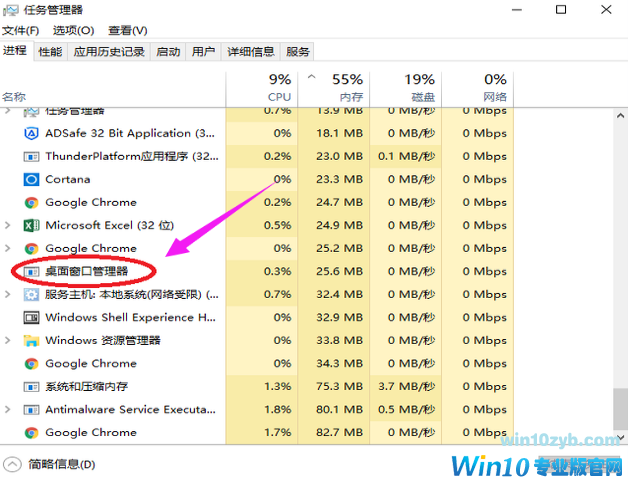Select the 系统和压缩内存 process name
This screenshot has width=628, height=480.
click(x=87, y=387)
